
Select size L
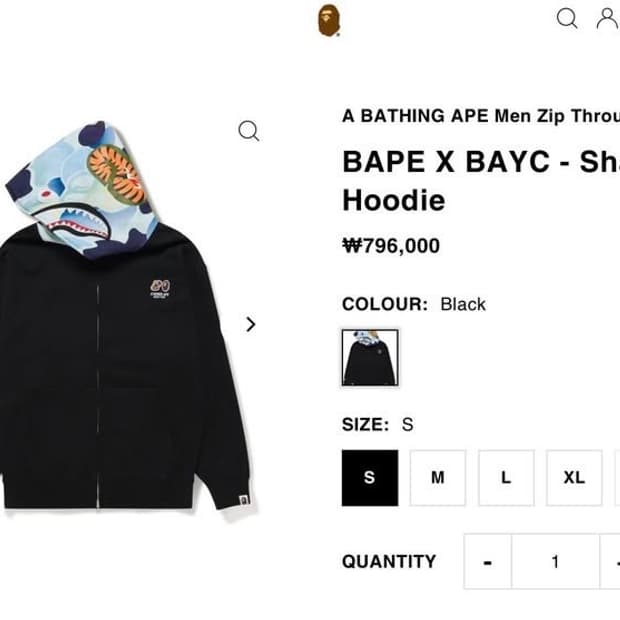click(506, 478)
